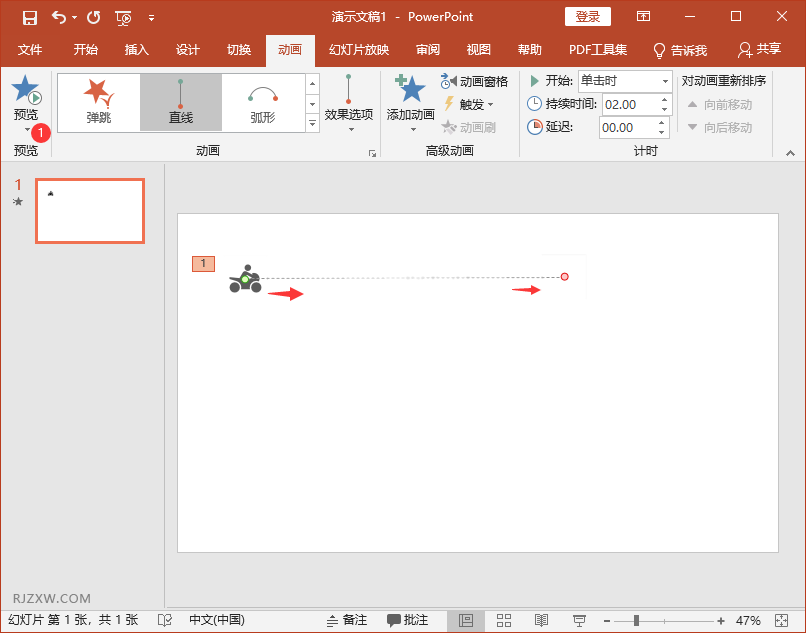Open the 帮助 tab
This screenshot has height=633, width=806.
point(529,50)
